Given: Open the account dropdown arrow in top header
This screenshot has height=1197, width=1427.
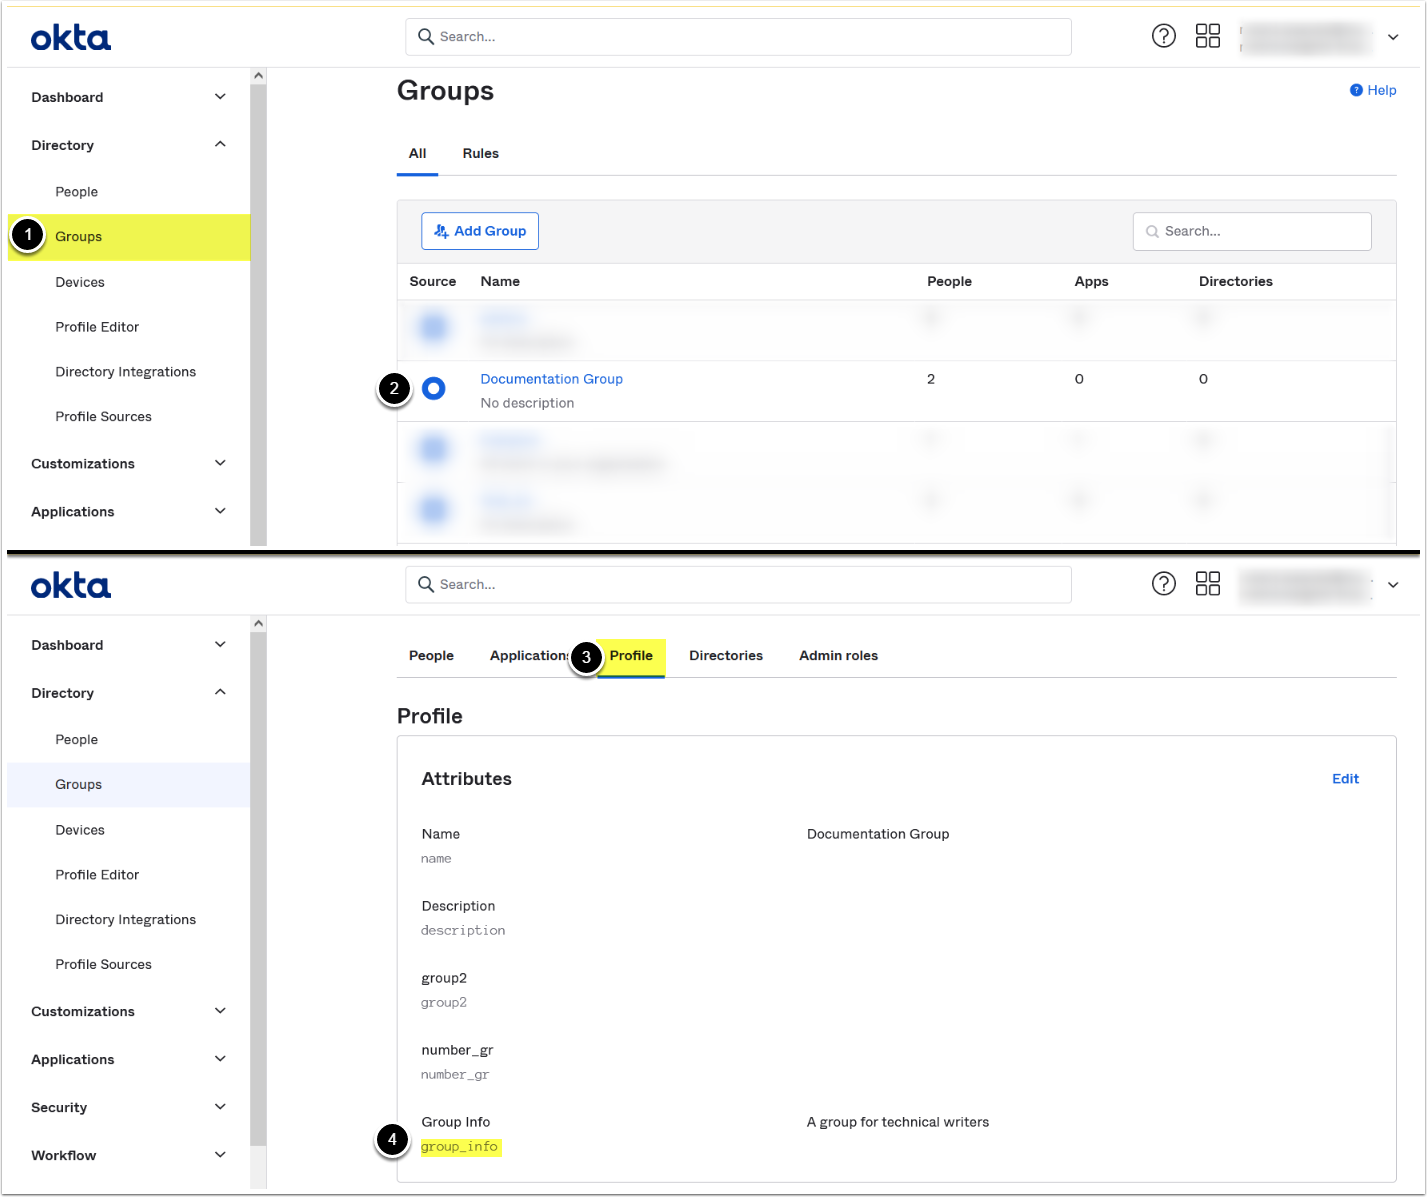Looking at the screenshot, I should pos(1393,37).
